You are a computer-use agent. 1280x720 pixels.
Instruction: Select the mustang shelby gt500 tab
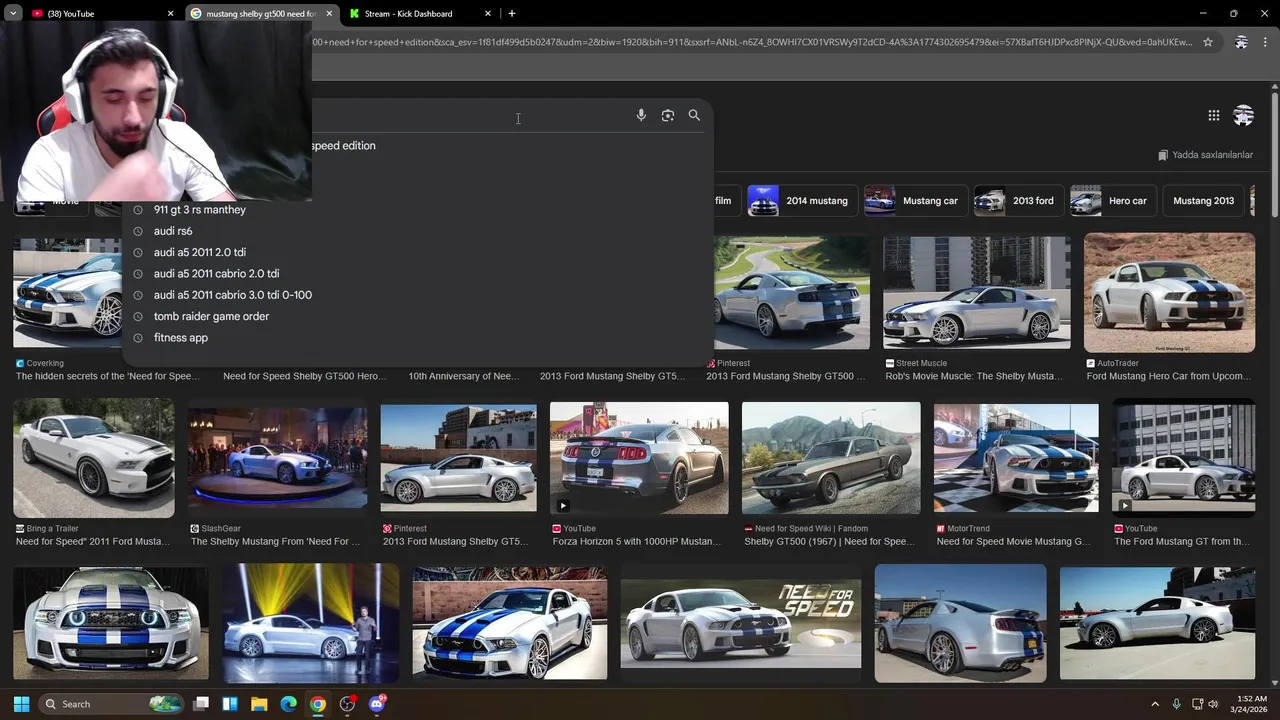pos(263,14)
